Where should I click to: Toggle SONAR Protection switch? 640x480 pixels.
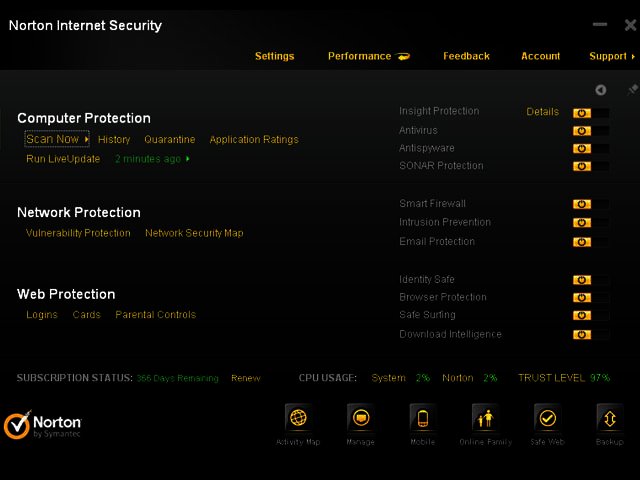click(x=591, y=166)
